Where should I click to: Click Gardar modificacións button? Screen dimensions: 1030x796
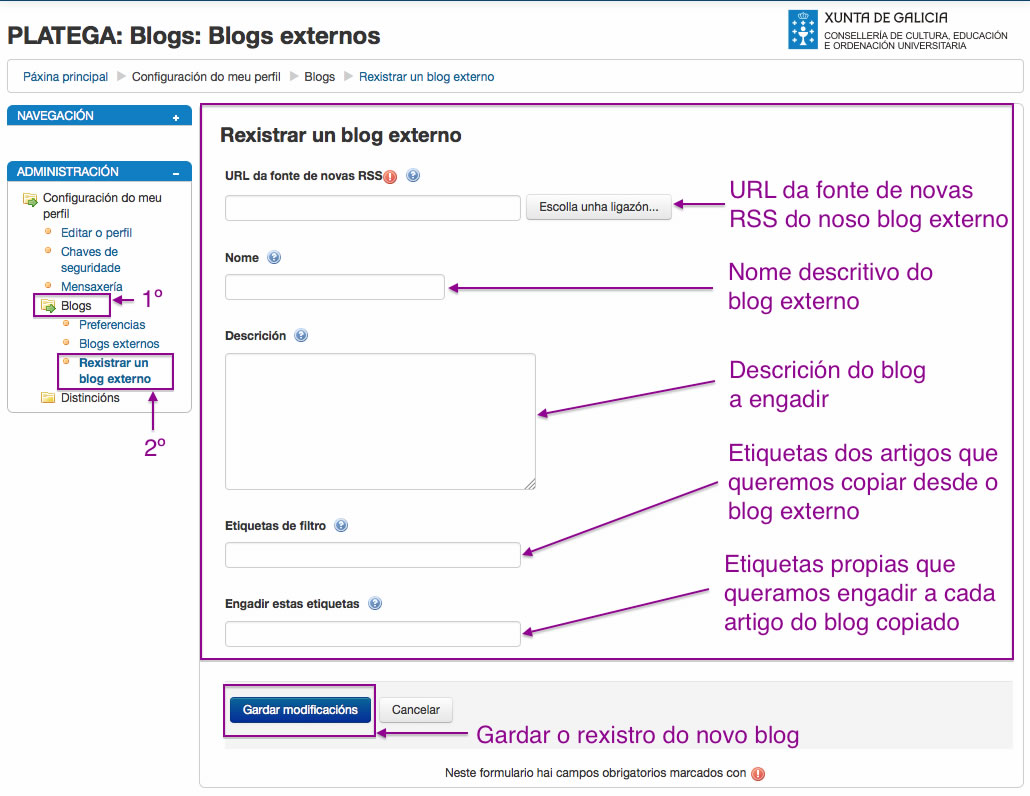coord(298,709)
